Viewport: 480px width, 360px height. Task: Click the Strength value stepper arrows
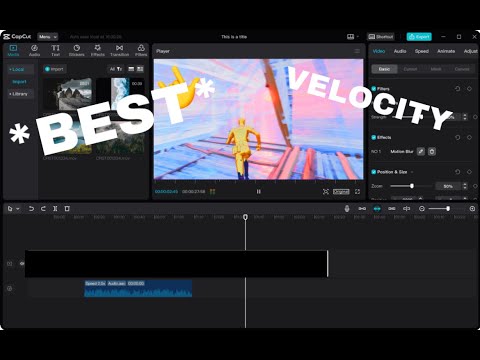coord(465,117)
